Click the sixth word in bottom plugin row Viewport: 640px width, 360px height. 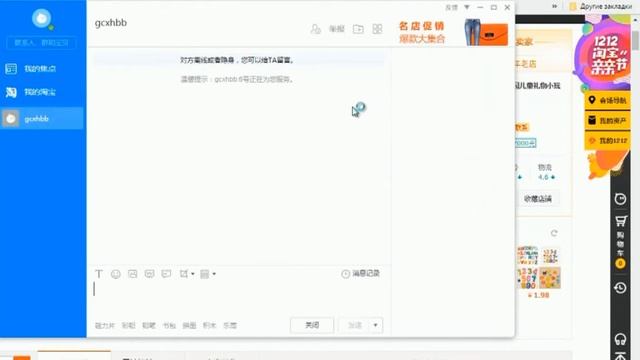click(209, 325)
